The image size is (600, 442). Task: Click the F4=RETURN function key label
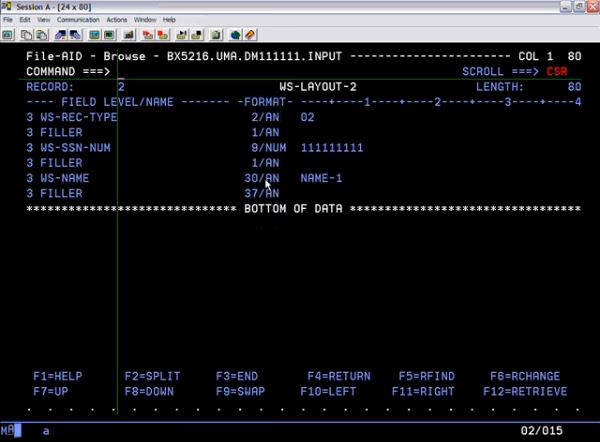click(339, 376)
